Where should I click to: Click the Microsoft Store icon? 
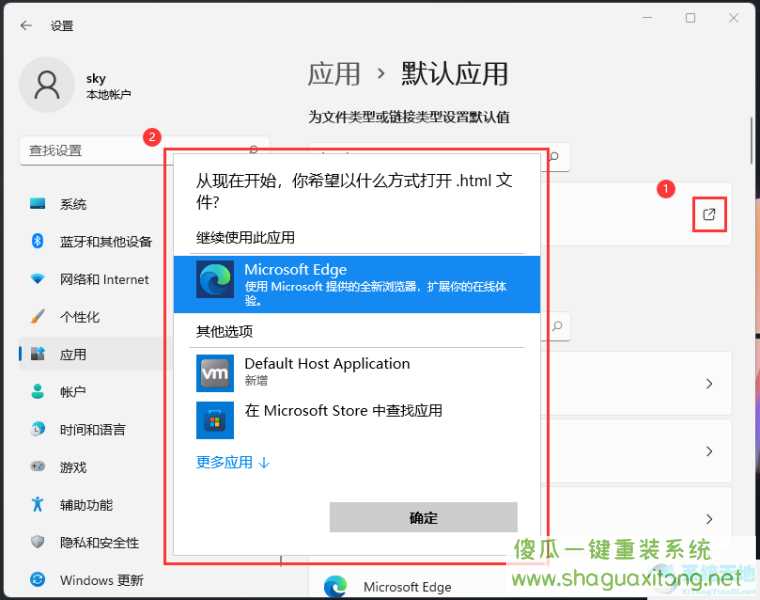pos(215,420)
